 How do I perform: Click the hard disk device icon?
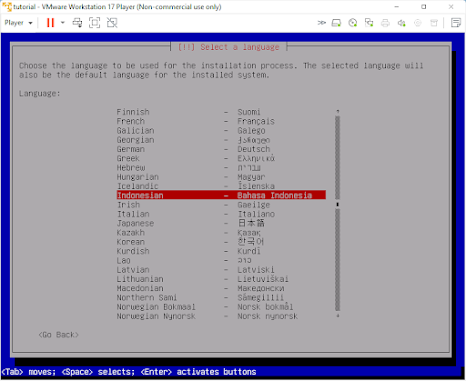coord(336,23)
